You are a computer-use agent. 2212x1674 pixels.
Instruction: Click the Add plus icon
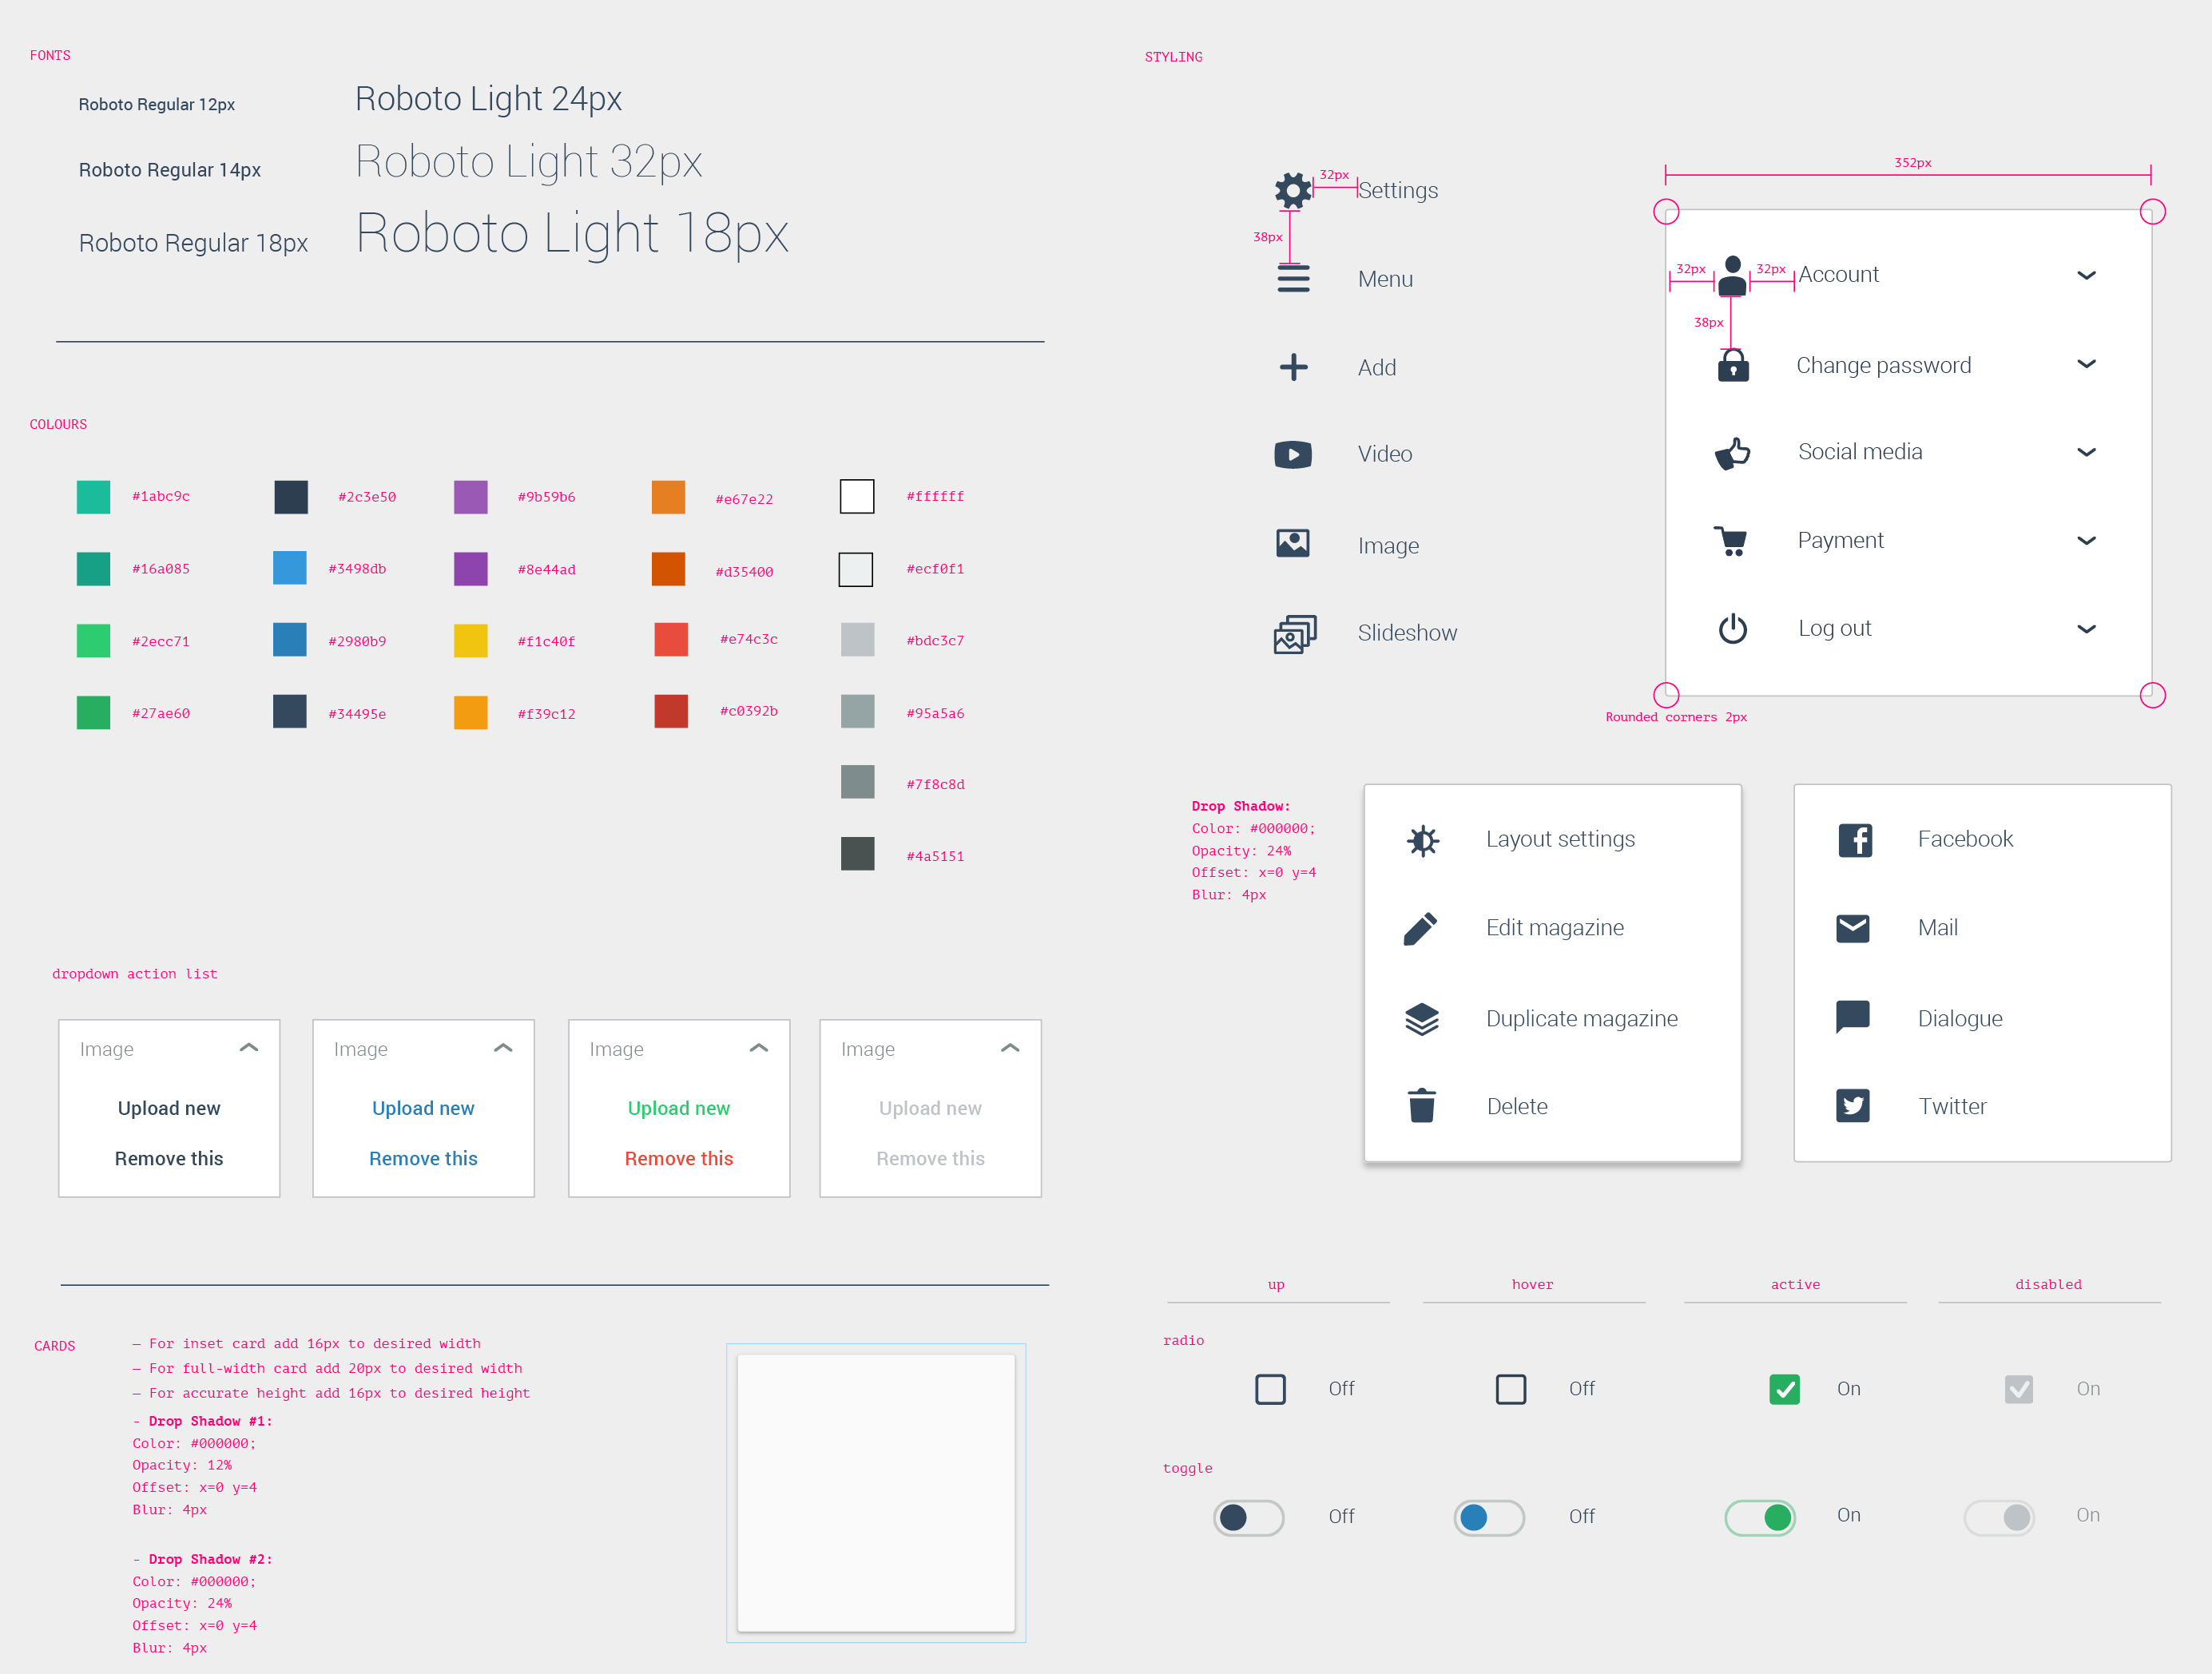point(1291,366)
